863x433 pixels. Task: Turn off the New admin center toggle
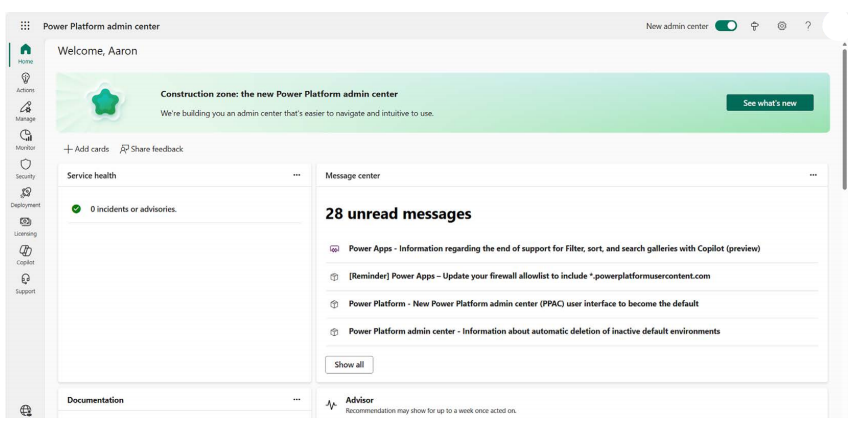(726, 26)
